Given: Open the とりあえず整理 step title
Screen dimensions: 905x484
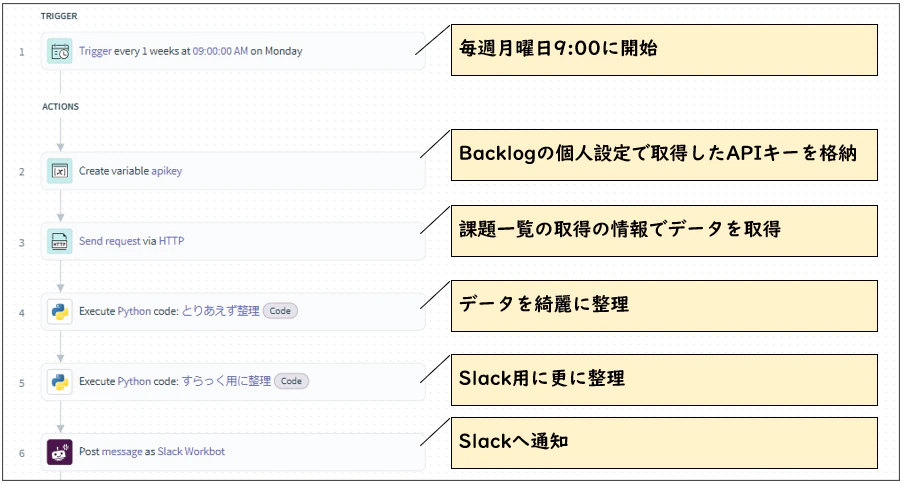Looking at the screenshot, I should click(220, 311).
